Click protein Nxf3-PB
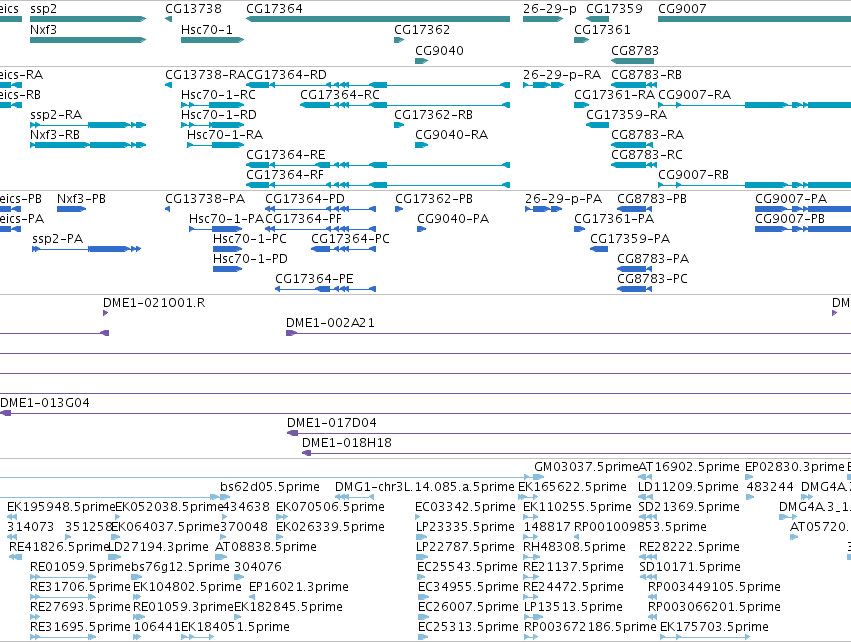Image resolution: width=851 pixels, height=642 pixels. pos(71,209)
